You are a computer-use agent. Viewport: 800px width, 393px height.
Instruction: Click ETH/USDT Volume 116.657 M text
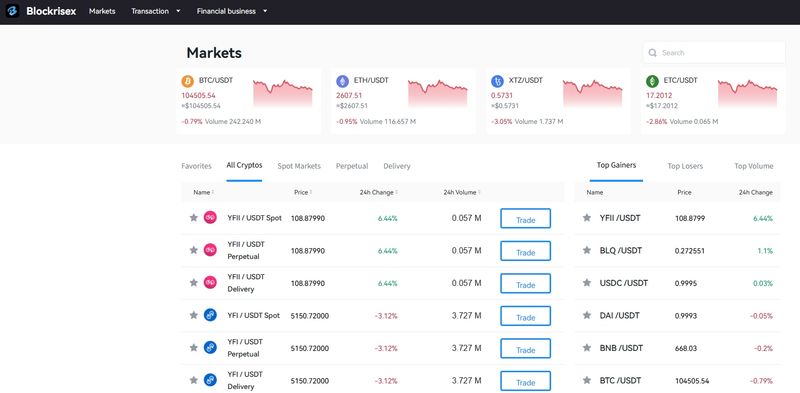pyautogui.click(x=388, y=121)
